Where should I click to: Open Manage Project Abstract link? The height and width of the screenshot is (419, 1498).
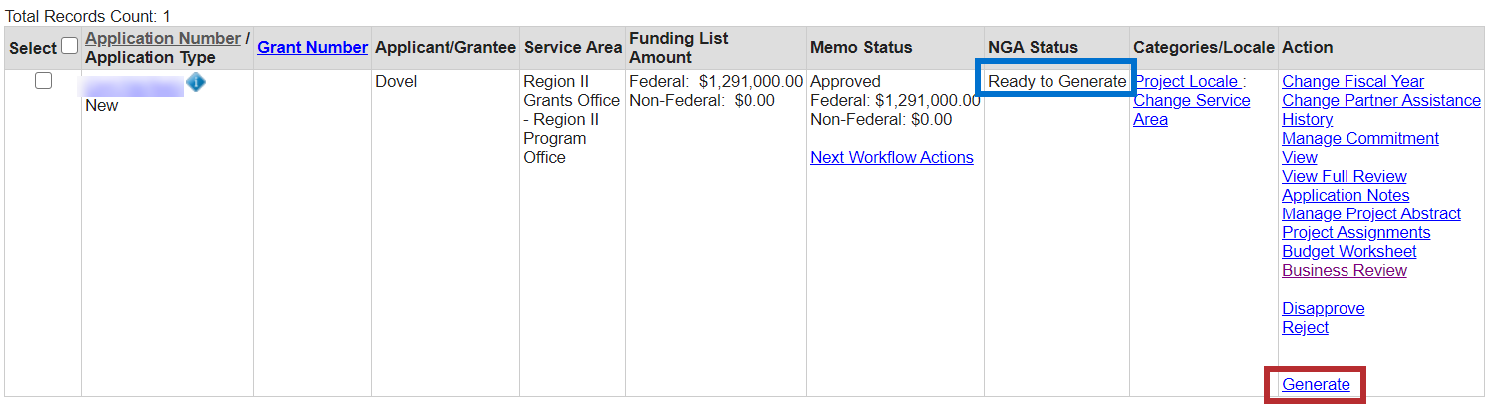point(1371,213)
